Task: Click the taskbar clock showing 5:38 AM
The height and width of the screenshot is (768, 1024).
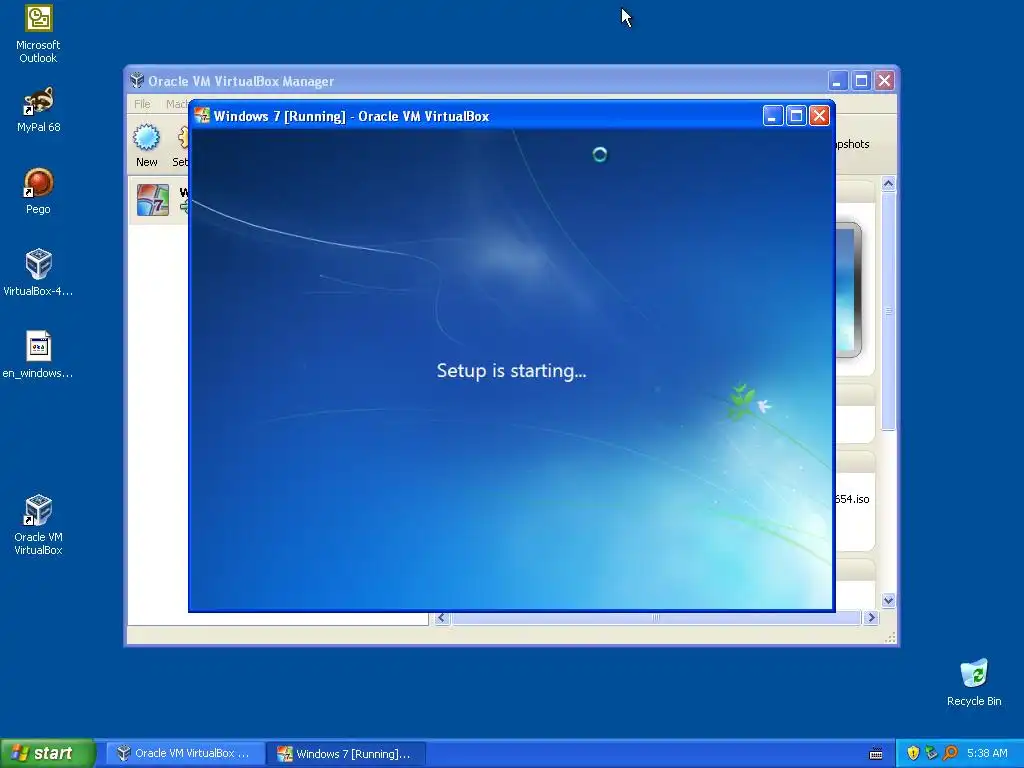Action: 987,753
